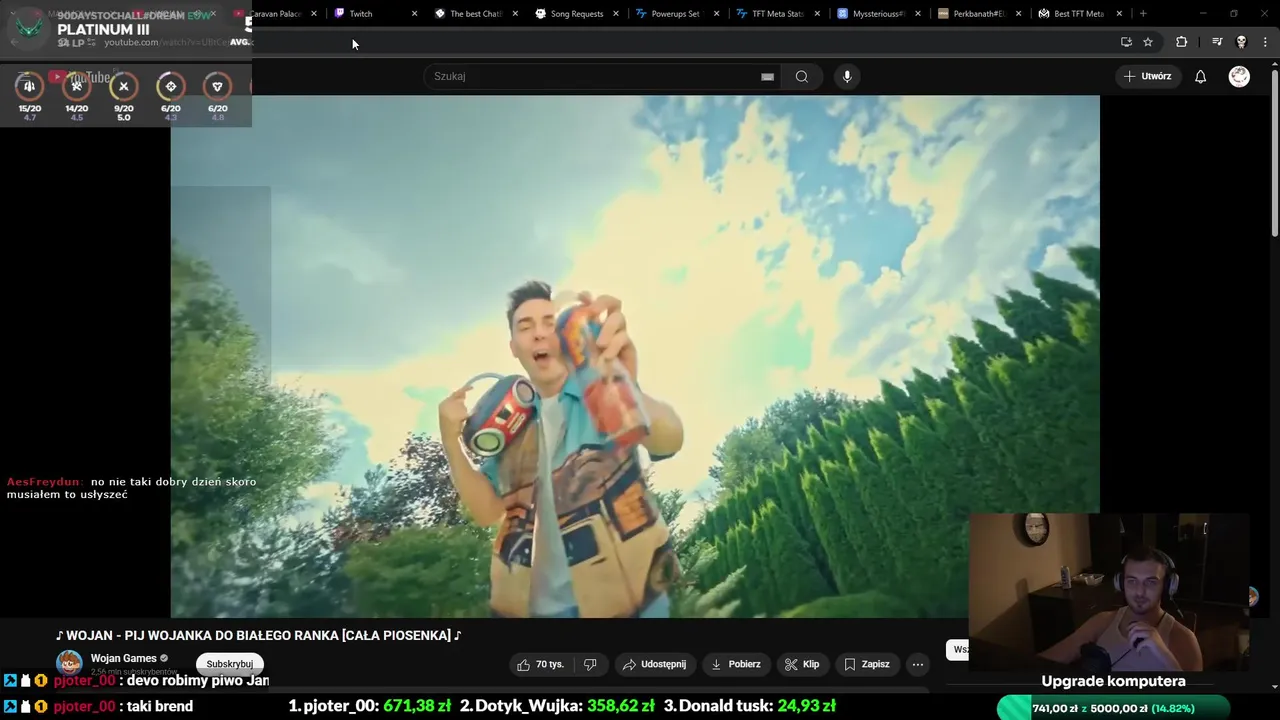Click donor entry Donald tusk: 24,93 zł
This screenshot has height=720, width=1280.
[750, 706]
